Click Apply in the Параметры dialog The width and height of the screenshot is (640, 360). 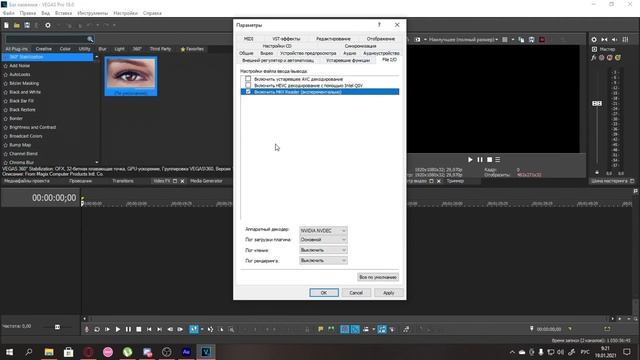pyautogui.click(x=388, y=293)
